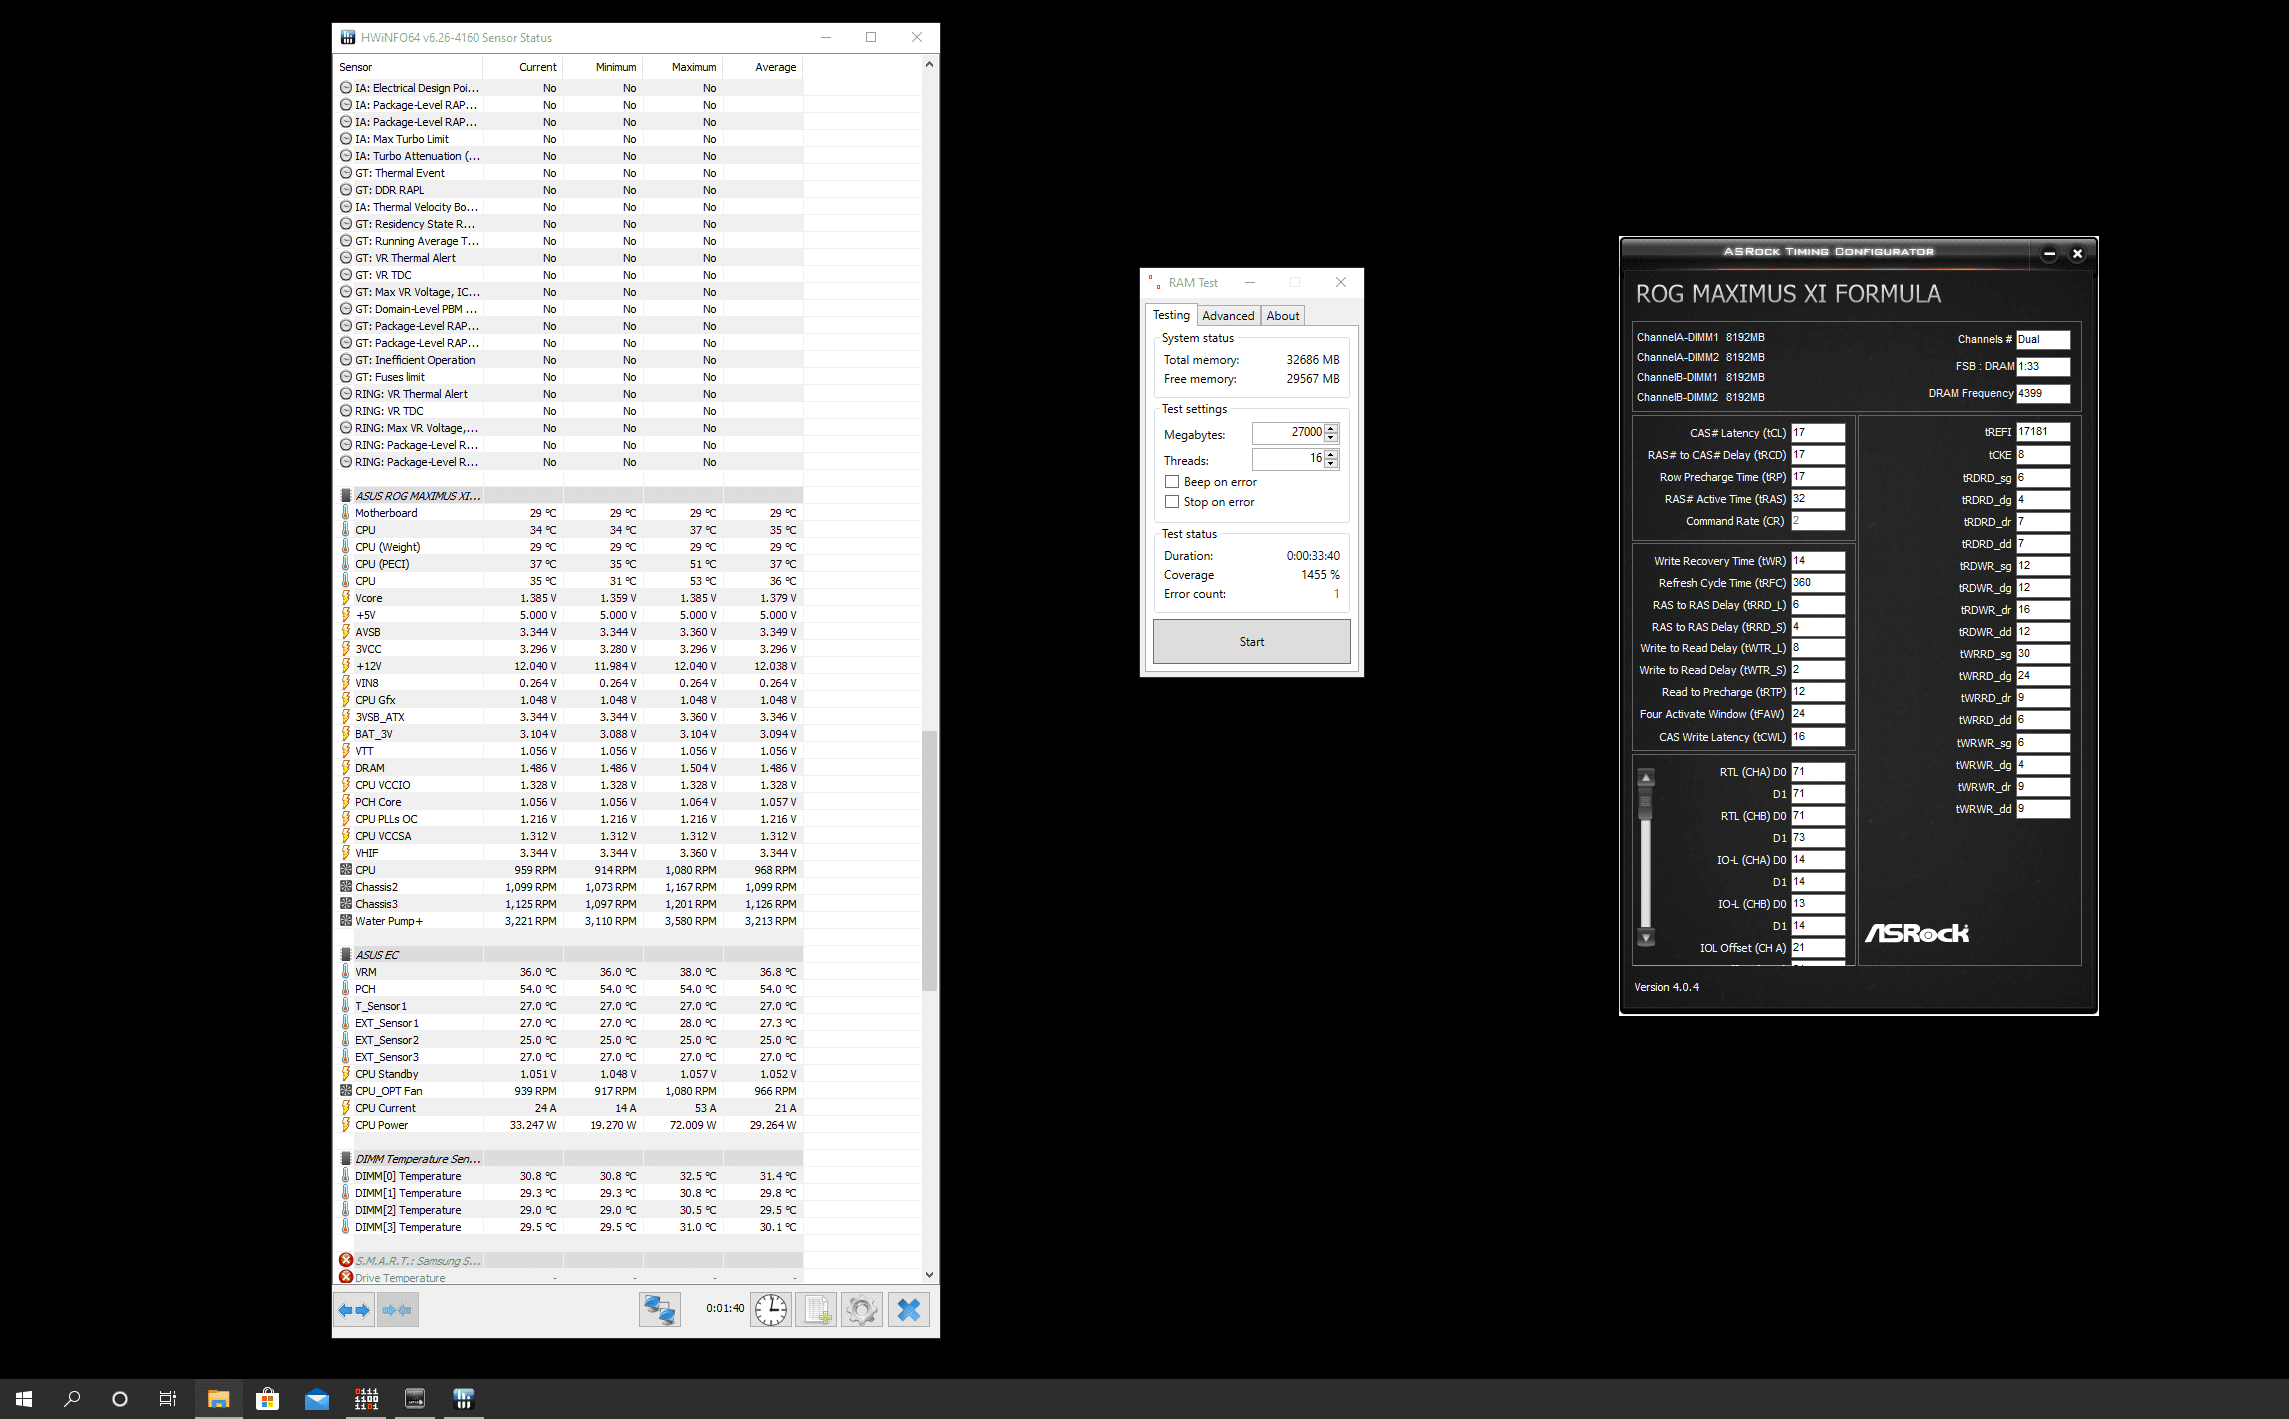Click the RAM Test binary icon on taskbar
This screenshot has width=2289, height=1419.
click(x=365, y=1399)
